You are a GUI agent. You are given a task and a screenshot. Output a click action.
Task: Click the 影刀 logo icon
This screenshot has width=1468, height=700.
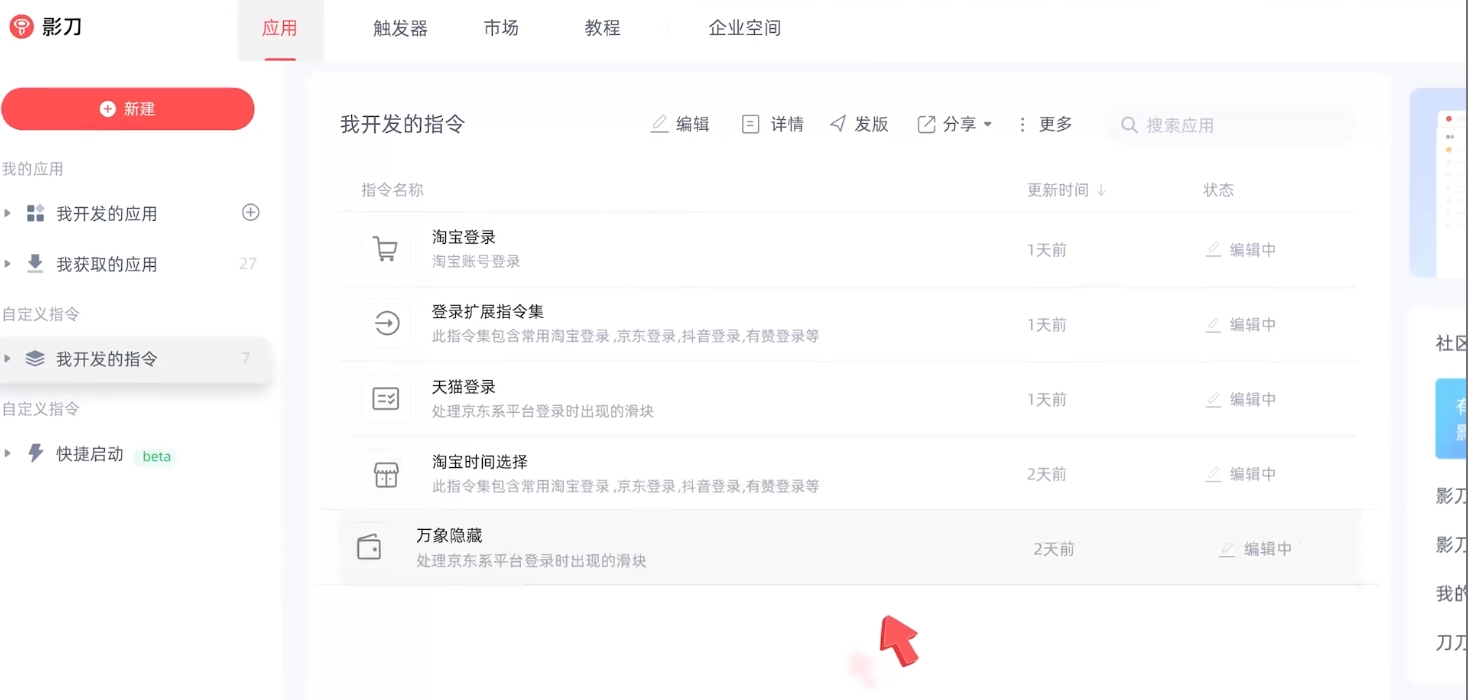[x=21, y=27]
